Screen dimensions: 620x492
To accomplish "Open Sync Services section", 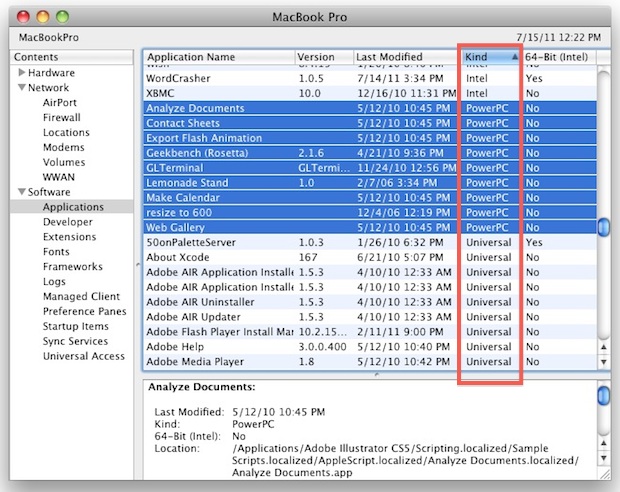I will click(75, 341).
